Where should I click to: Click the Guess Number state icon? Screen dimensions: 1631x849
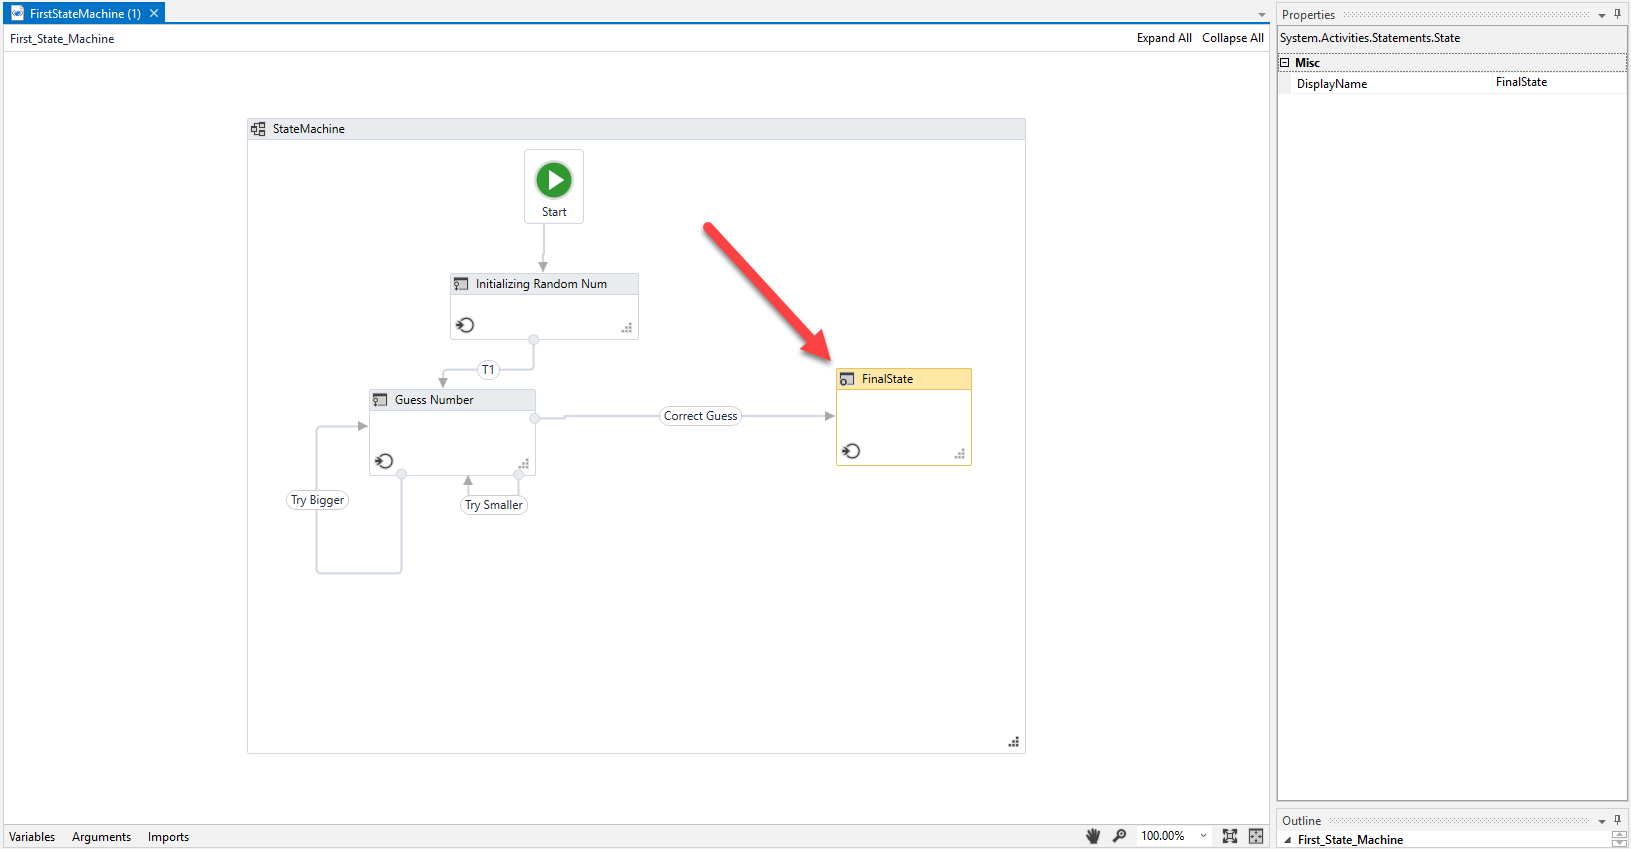click(x=380, y=400)
